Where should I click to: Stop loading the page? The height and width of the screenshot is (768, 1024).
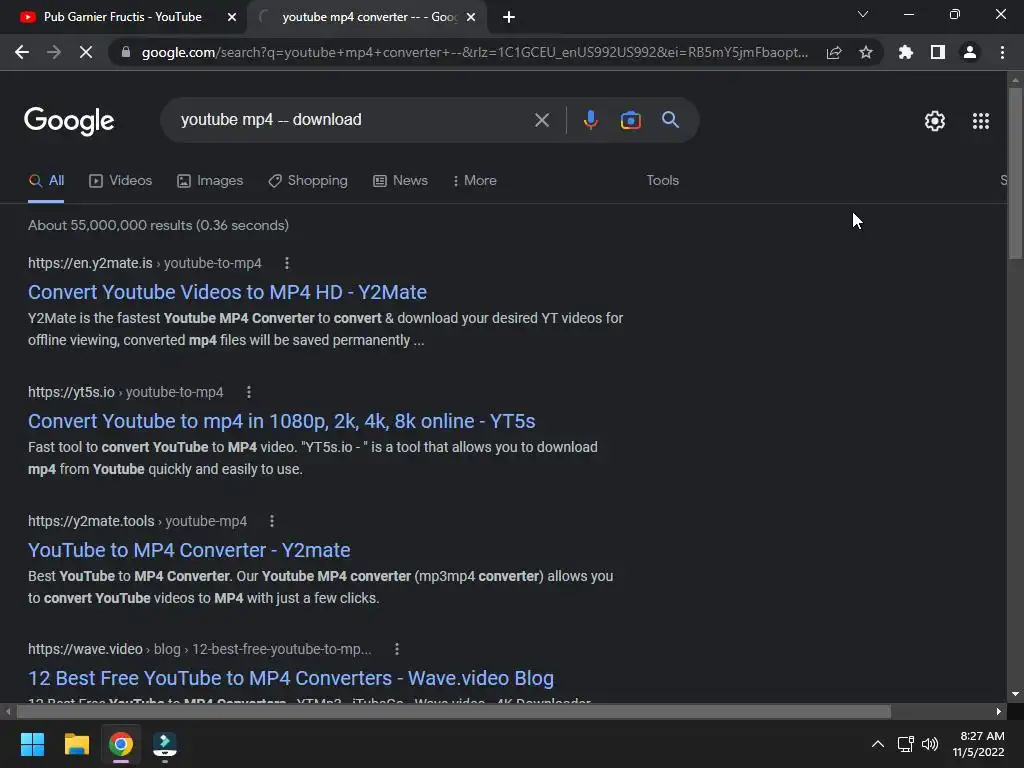pos(86,52)
